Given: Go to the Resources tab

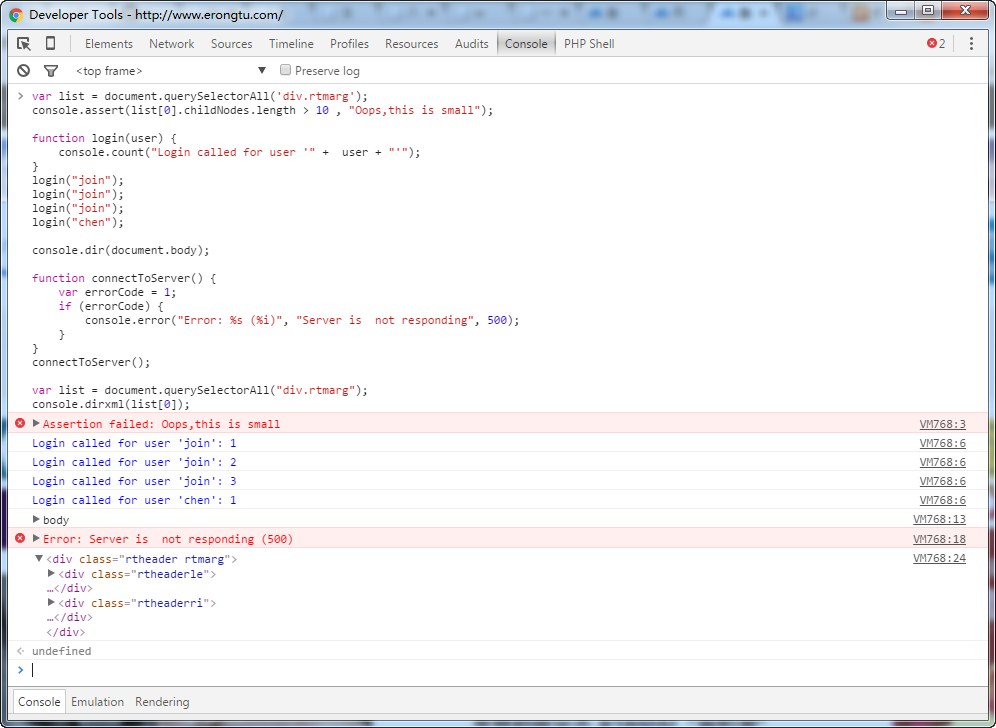Looking at the screenshot, I should pyautogui.click(x=412, y=44).
